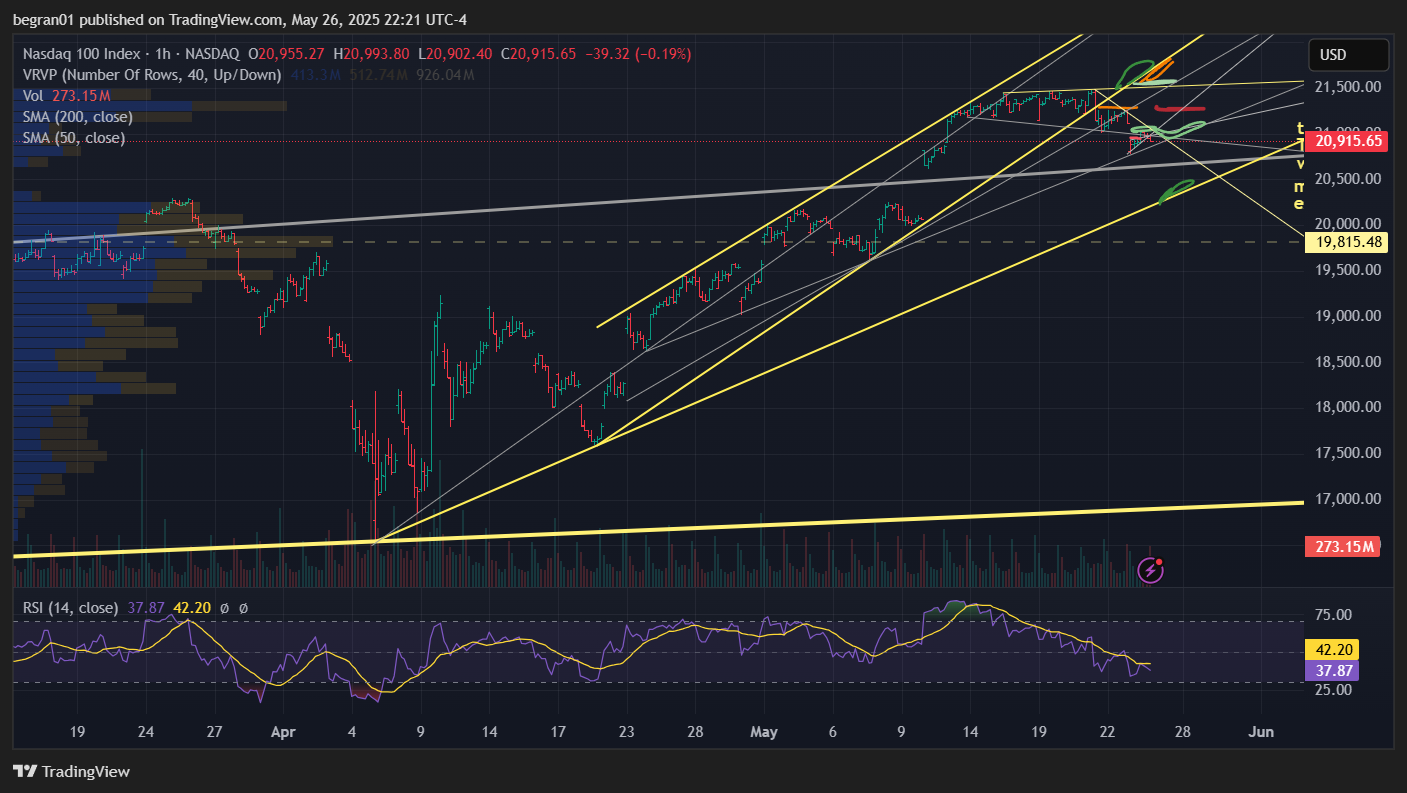This screenshot has width=1407, height=793.
Task: Click the 19,500.00 price axis level
Action: [x=1348, y=270]
